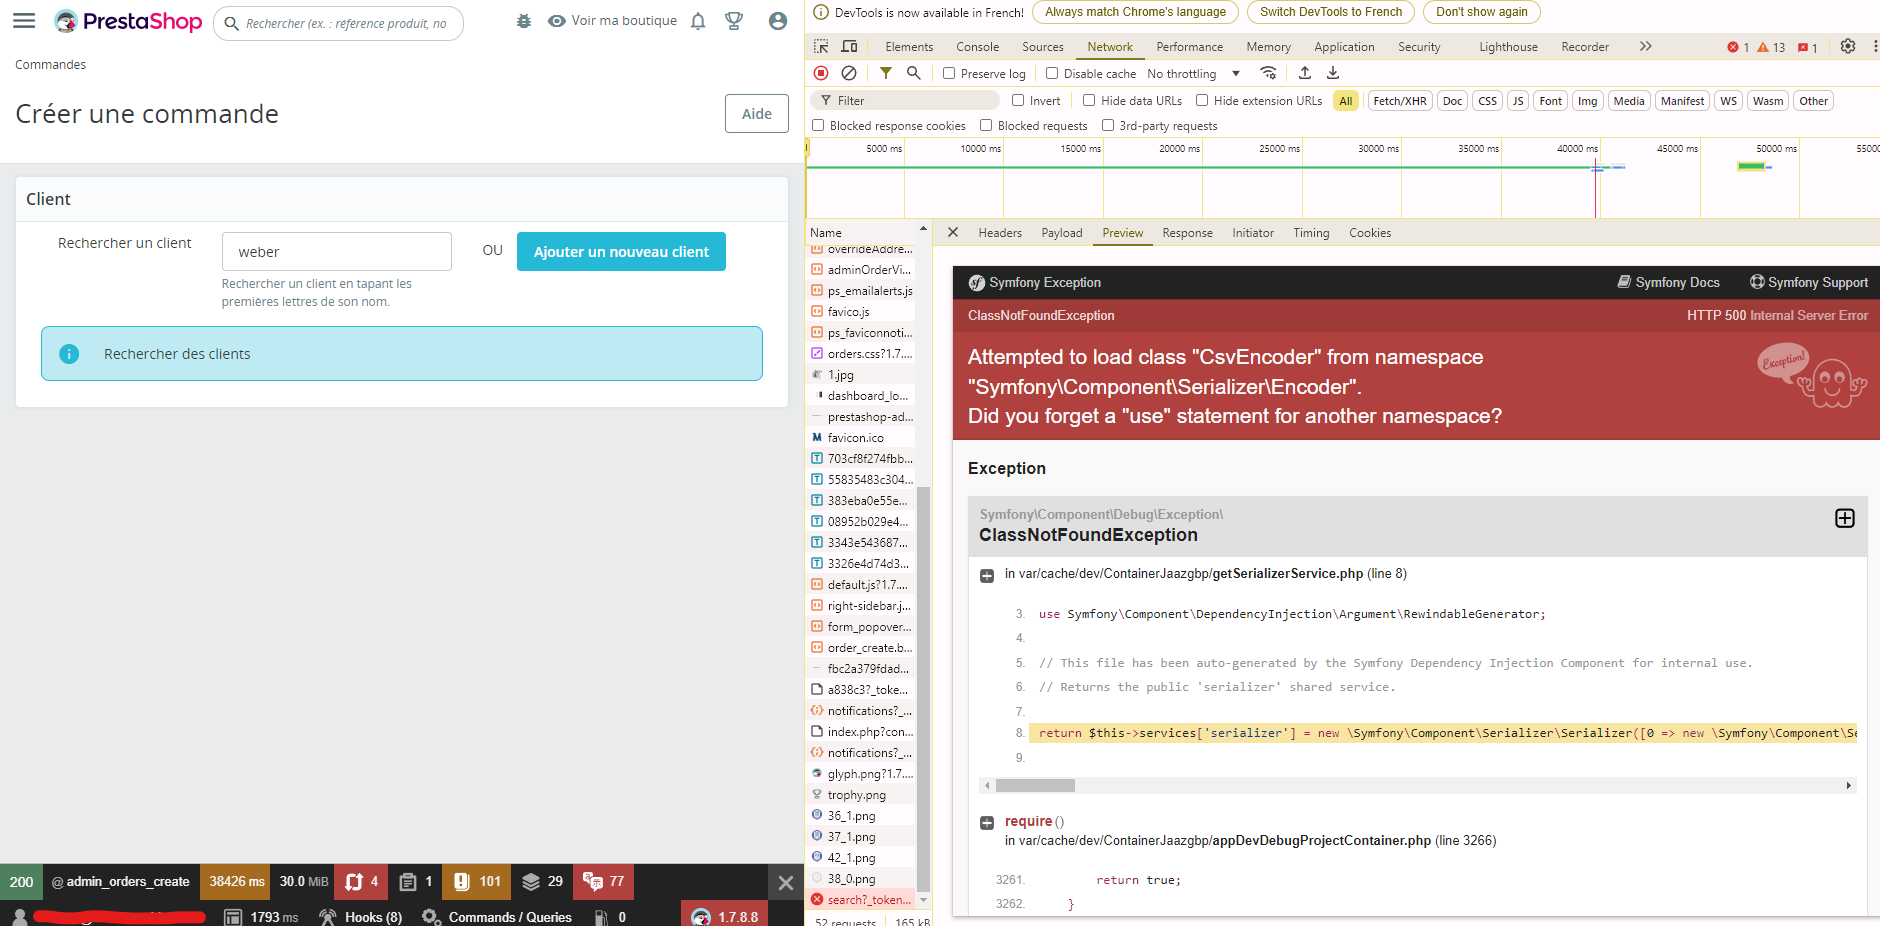Click Ajouter un nouveau client button
The image size is (1880, 926).
point(621,252)
